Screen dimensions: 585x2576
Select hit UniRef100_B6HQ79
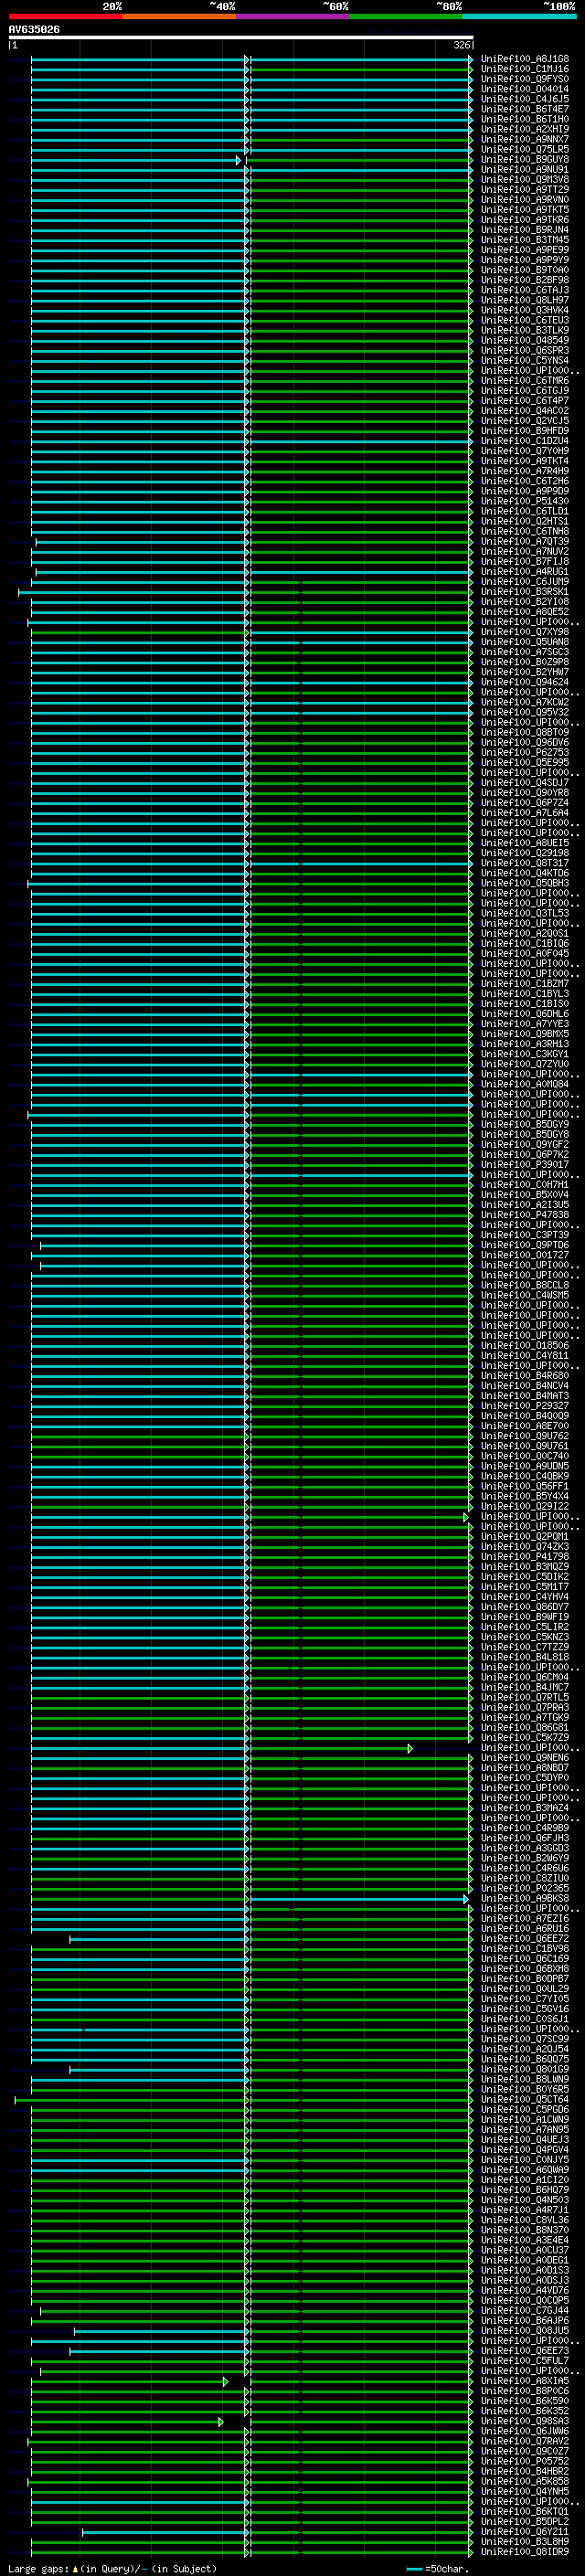coord(525,2190)
